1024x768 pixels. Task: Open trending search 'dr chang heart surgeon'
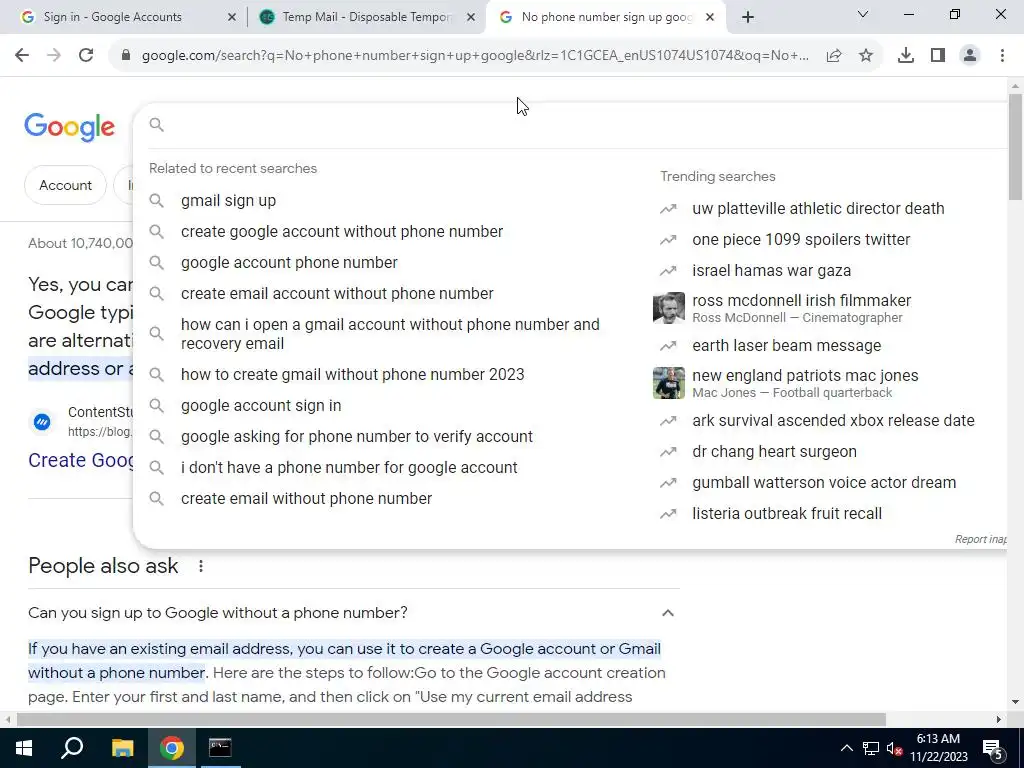[775, 452]
